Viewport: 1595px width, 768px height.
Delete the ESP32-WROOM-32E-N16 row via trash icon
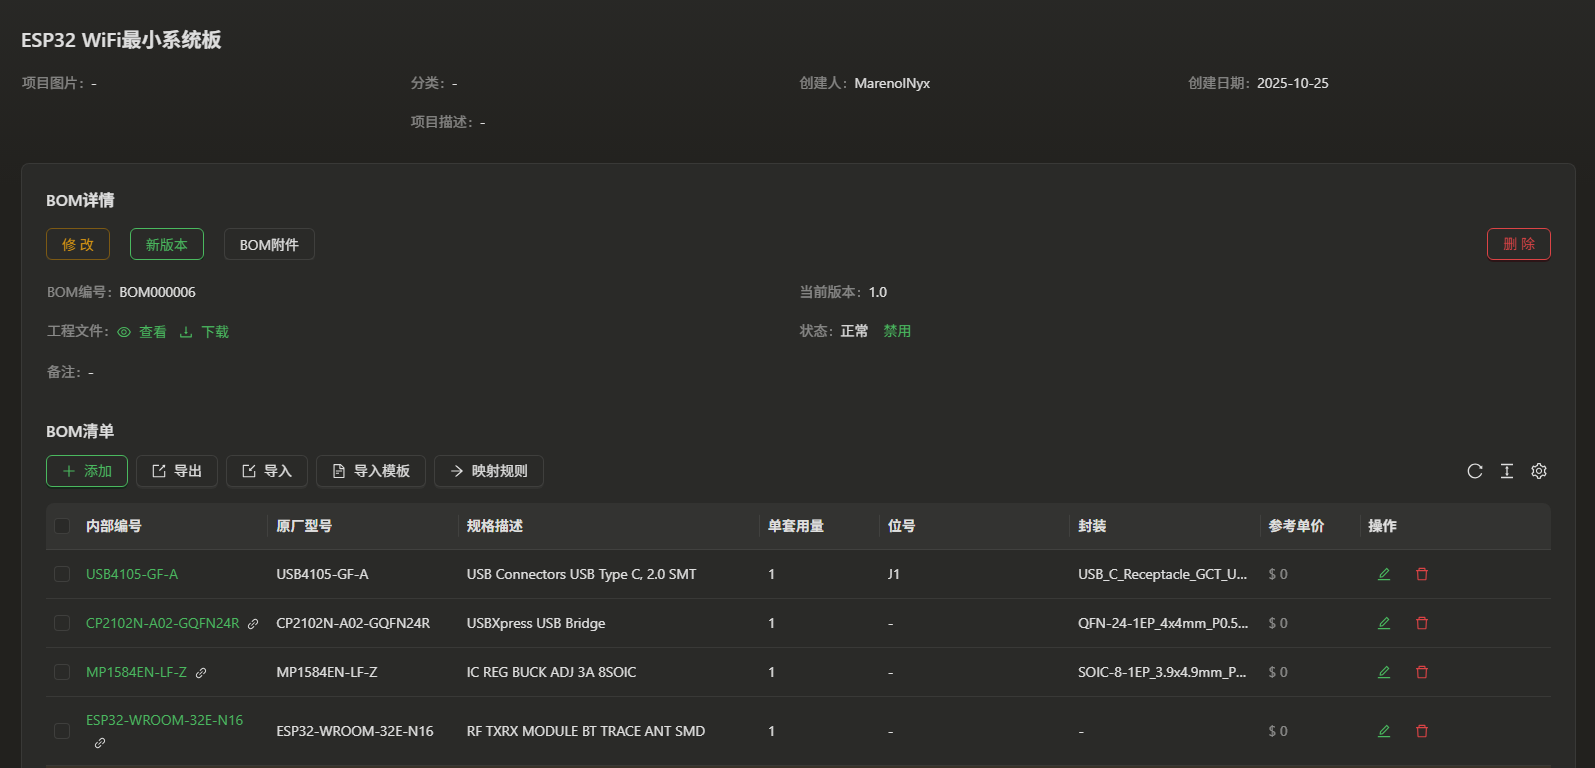click(1422, 731)
